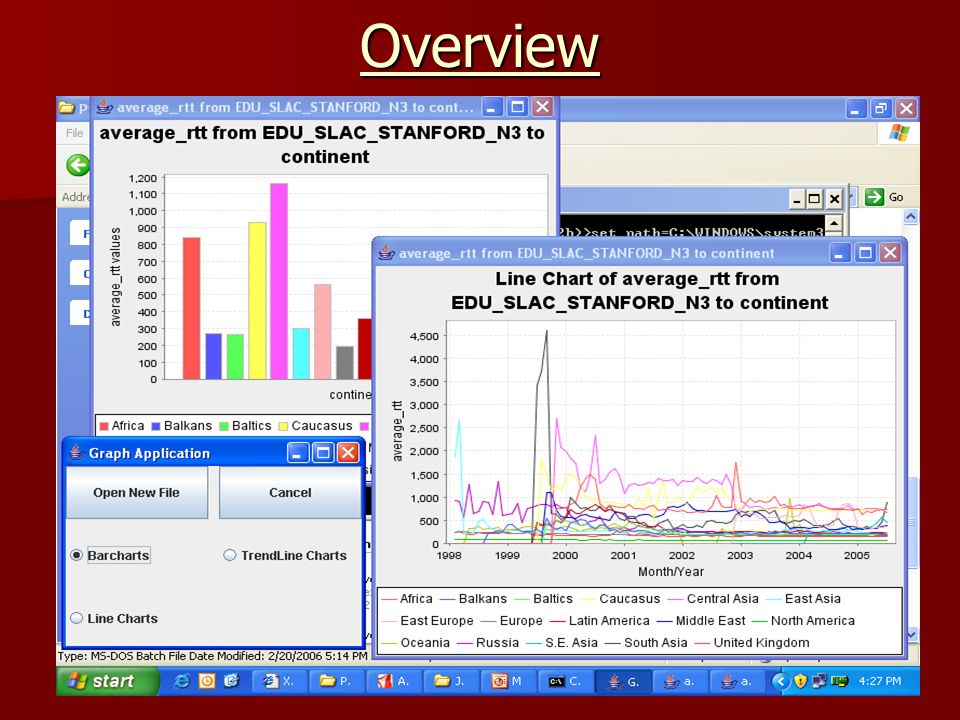Click the folder icon in the Explorer title bar
The height and width of the screenshot is (720, 960).
66,108
